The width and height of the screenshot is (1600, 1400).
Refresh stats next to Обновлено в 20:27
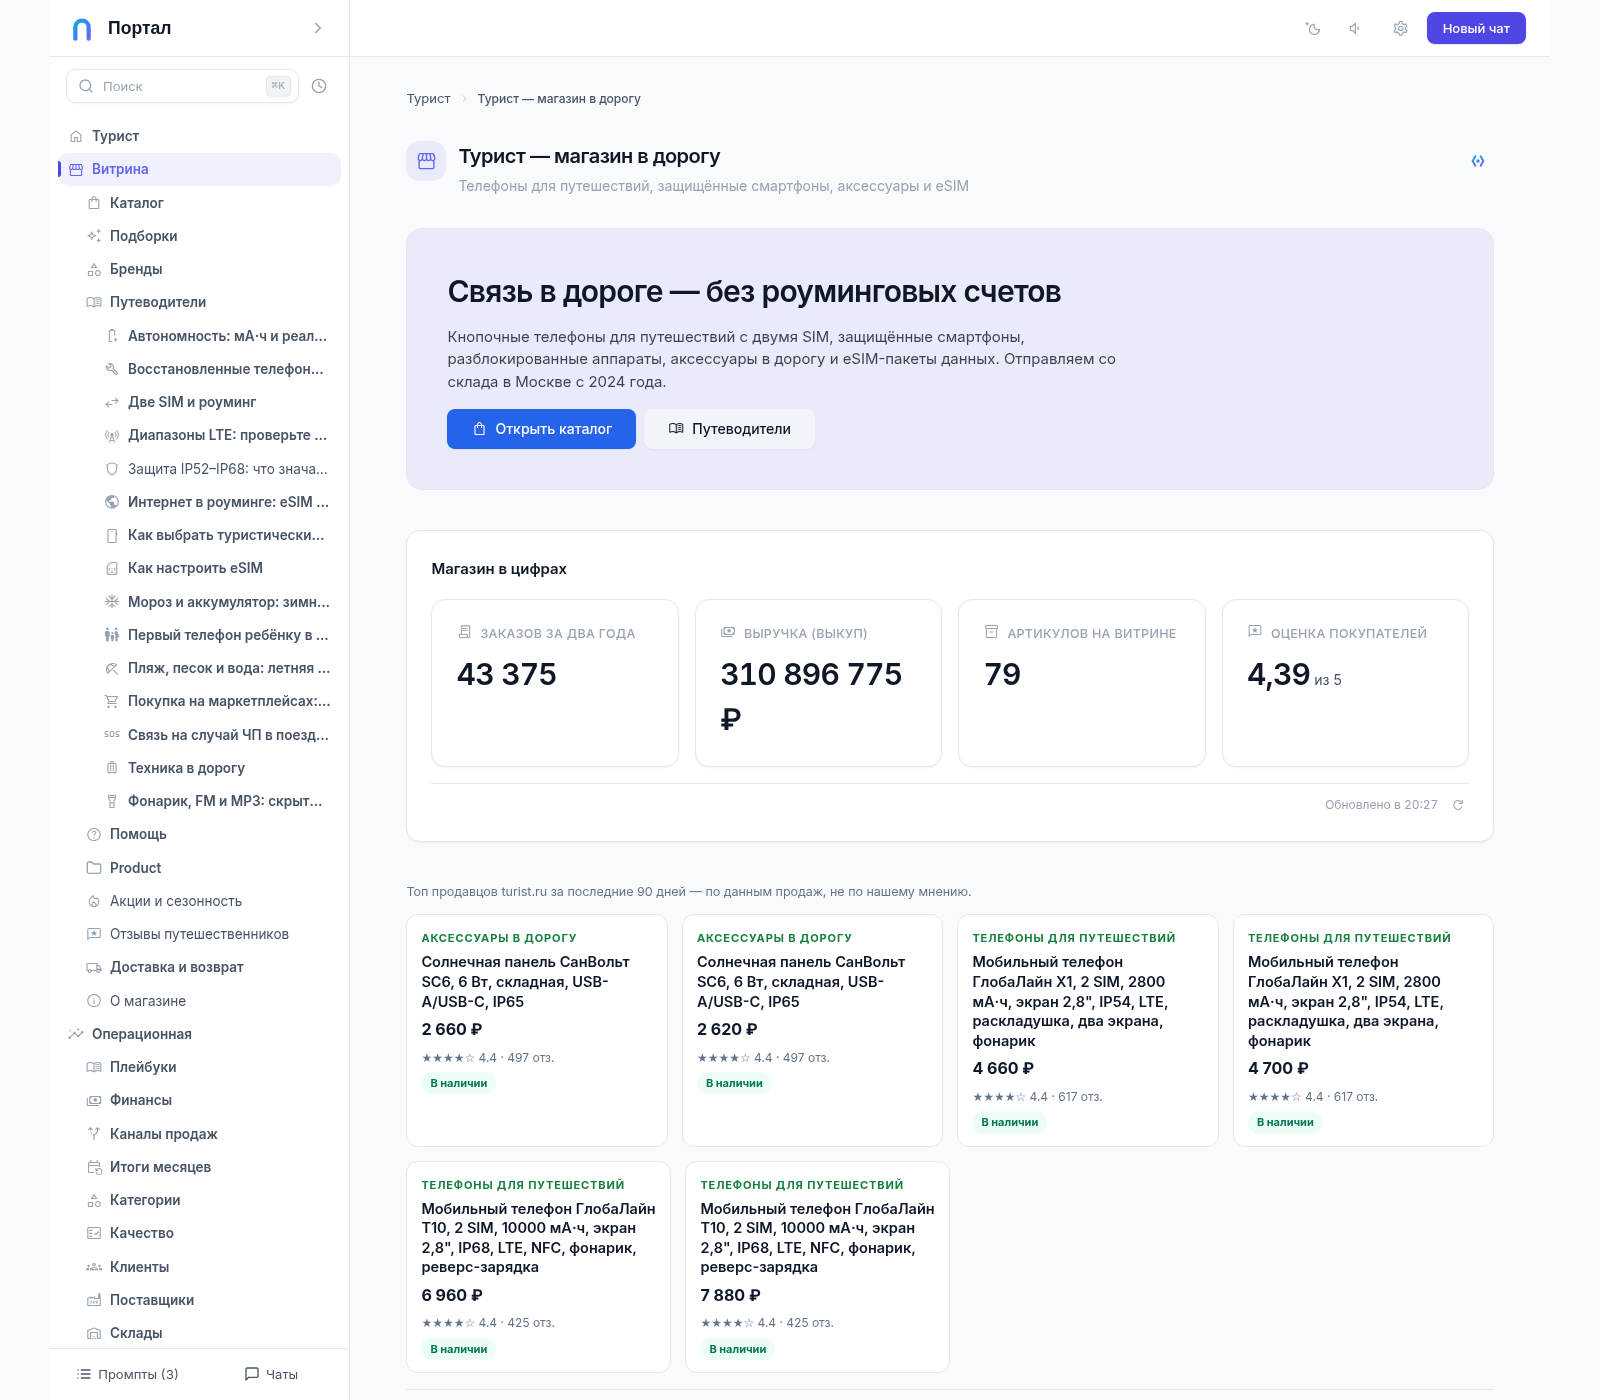[x=1458, y=805]
